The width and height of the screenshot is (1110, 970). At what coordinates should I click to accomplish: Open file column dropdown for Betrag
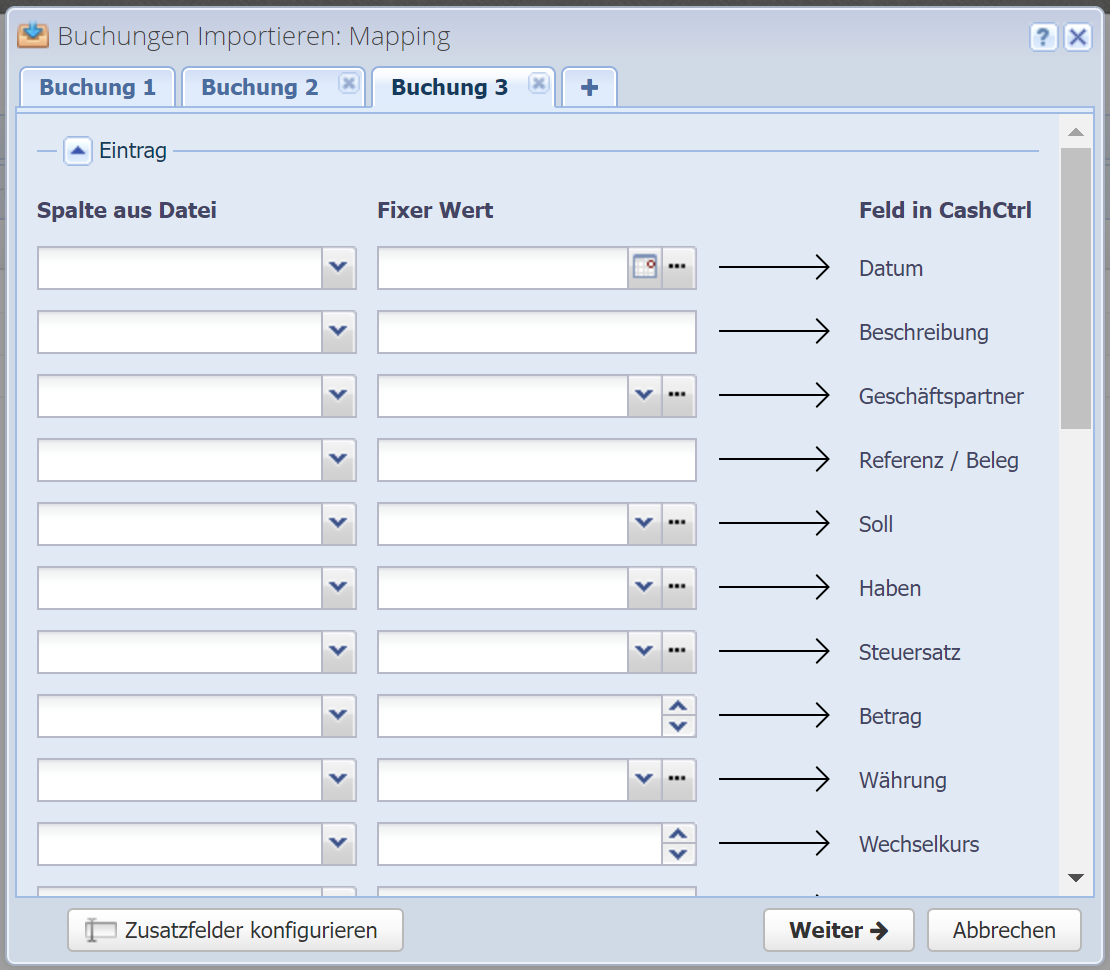click(x=338, y=716)
